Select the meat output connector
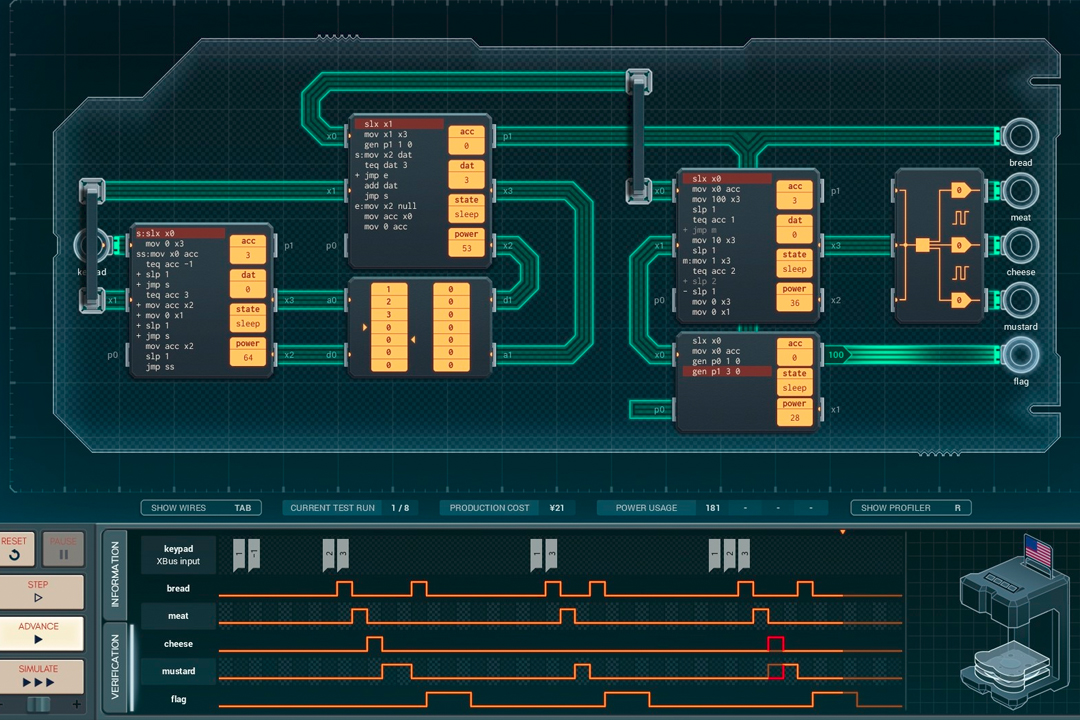The image size is (1080, 720). click(1020, 190)
